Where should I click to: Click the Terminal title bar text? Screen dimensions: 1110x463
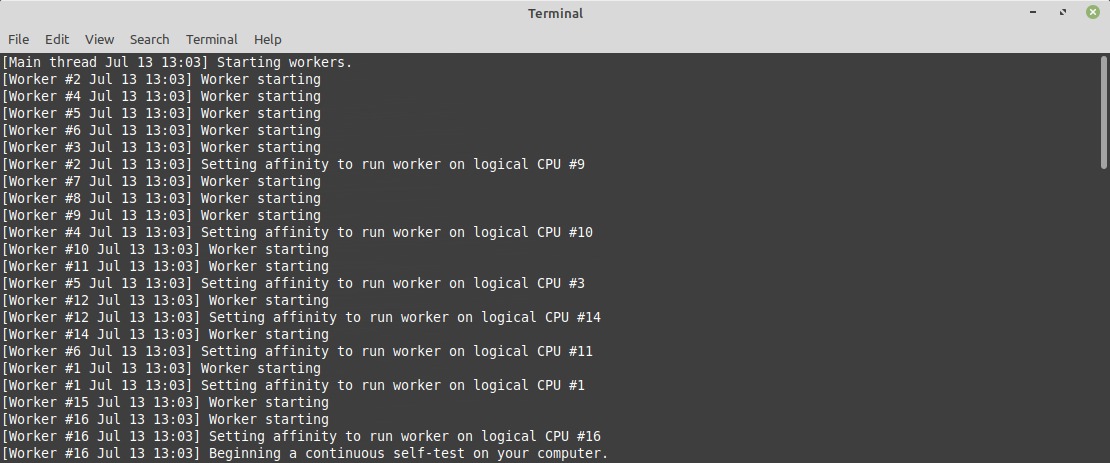[555, 13]
